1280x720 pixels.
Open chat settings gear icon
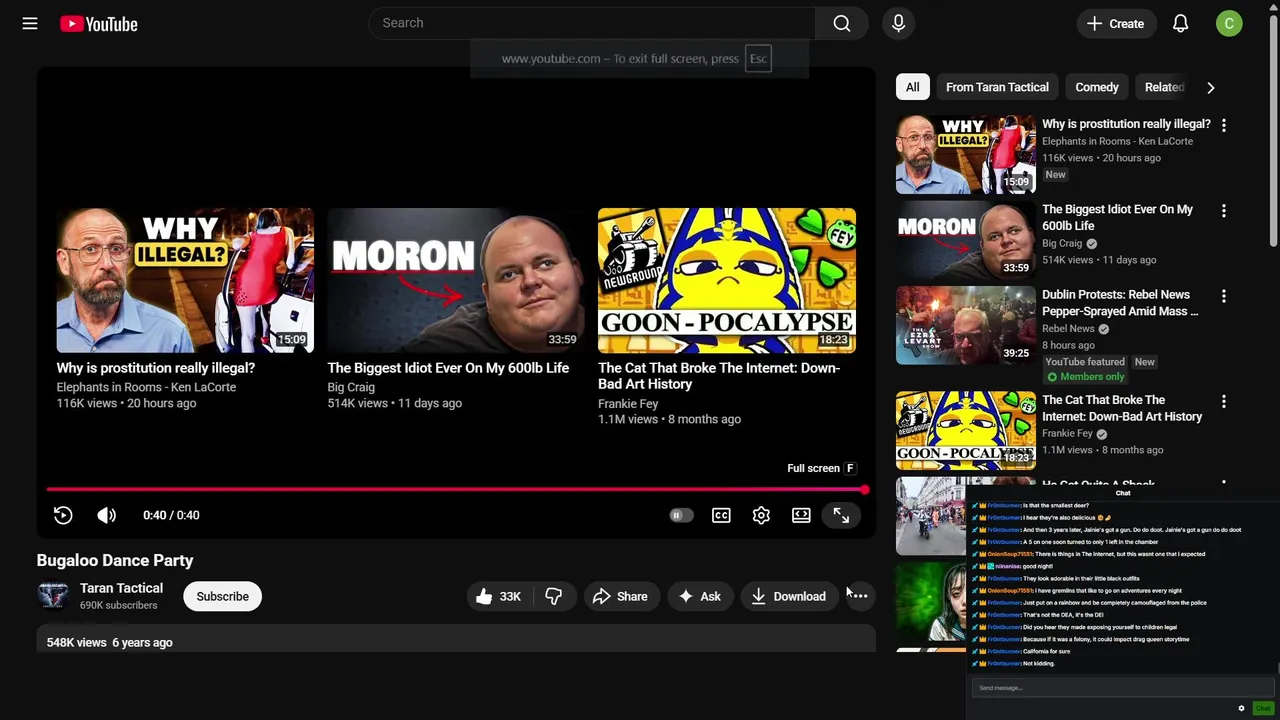coord(1241,708)
